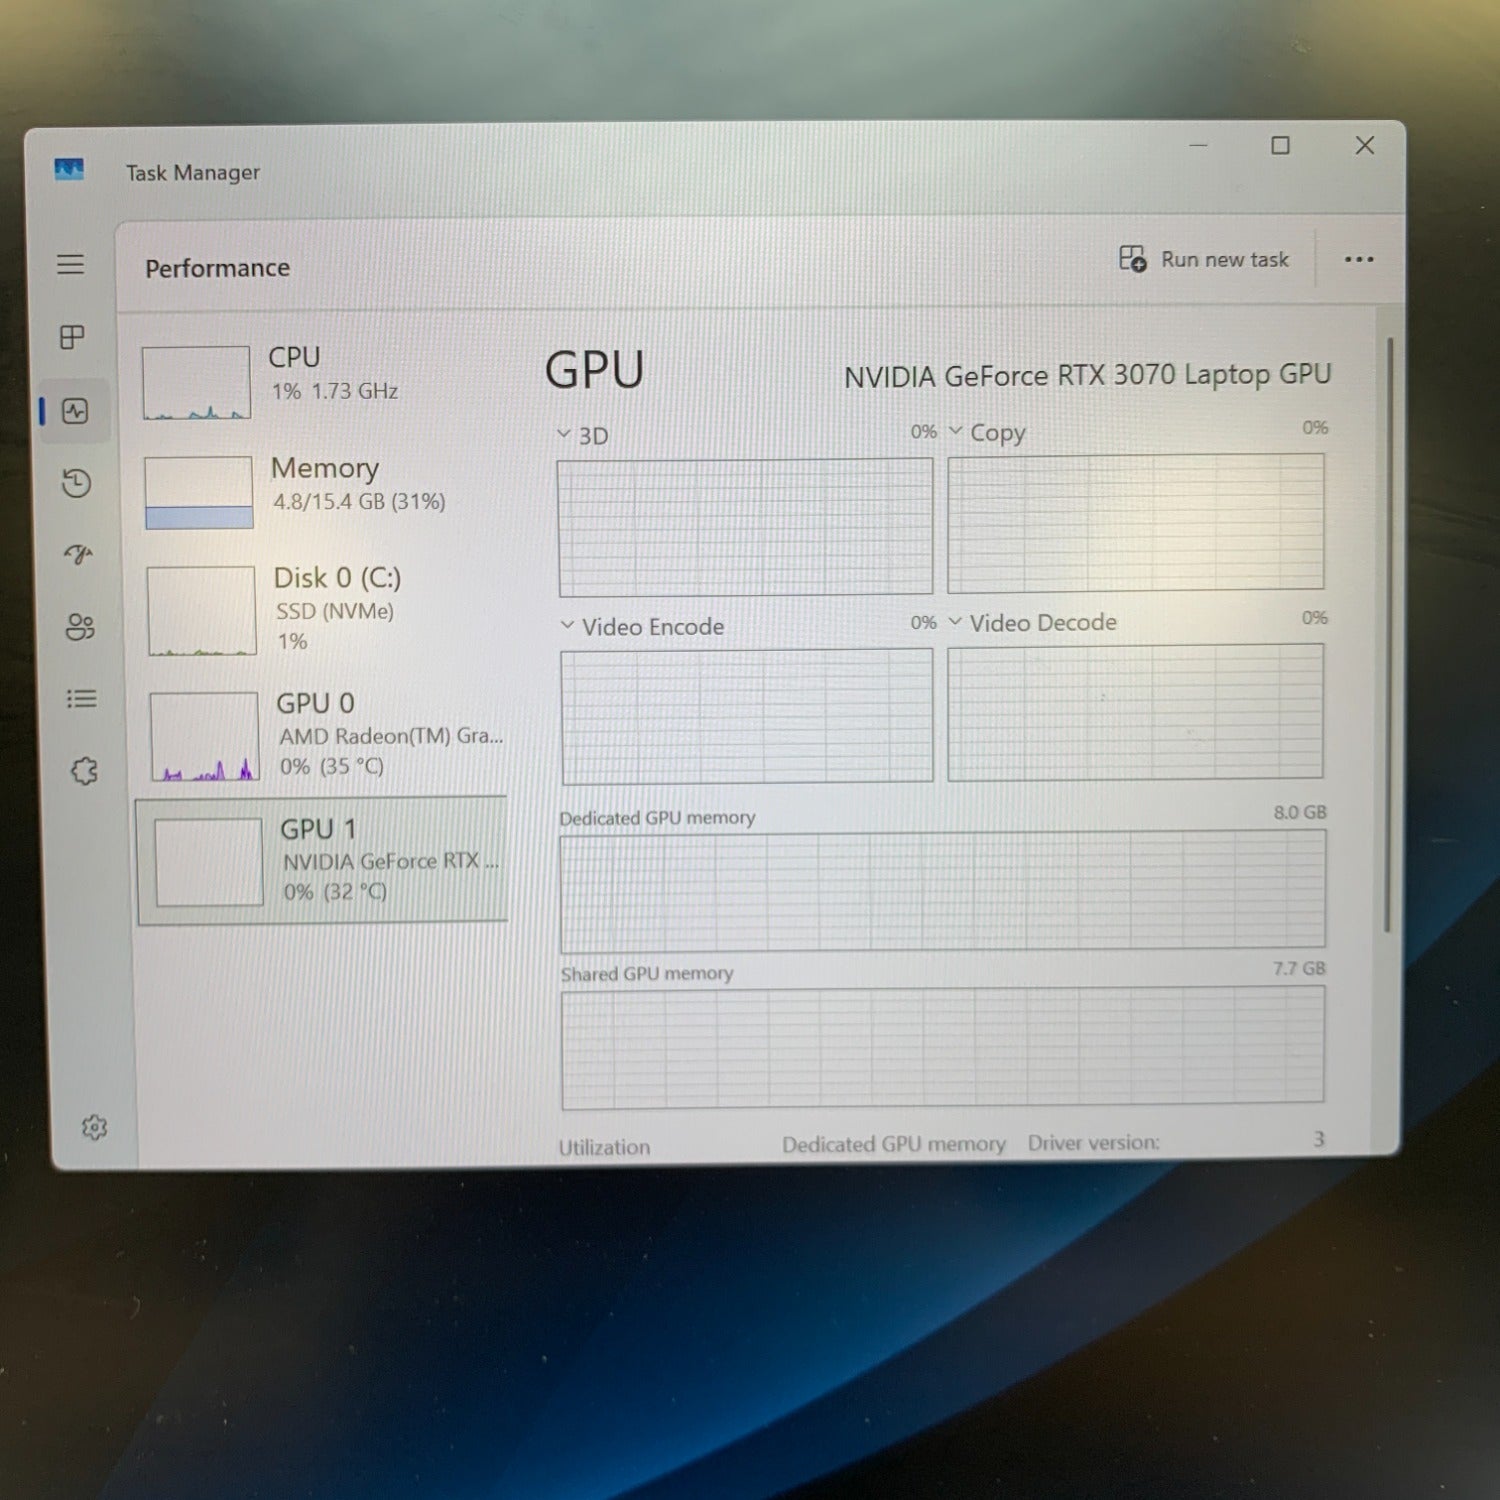Open the App history page icon
Image resolution: width=1500 pixels, height=1500 pixels.
tap(76, 483)
